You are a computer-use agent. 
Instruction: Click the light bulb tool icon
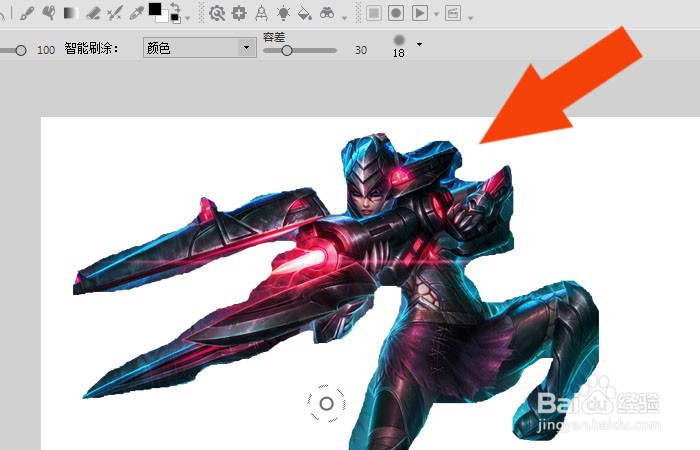pyautogui.click(x=283, y=13)
